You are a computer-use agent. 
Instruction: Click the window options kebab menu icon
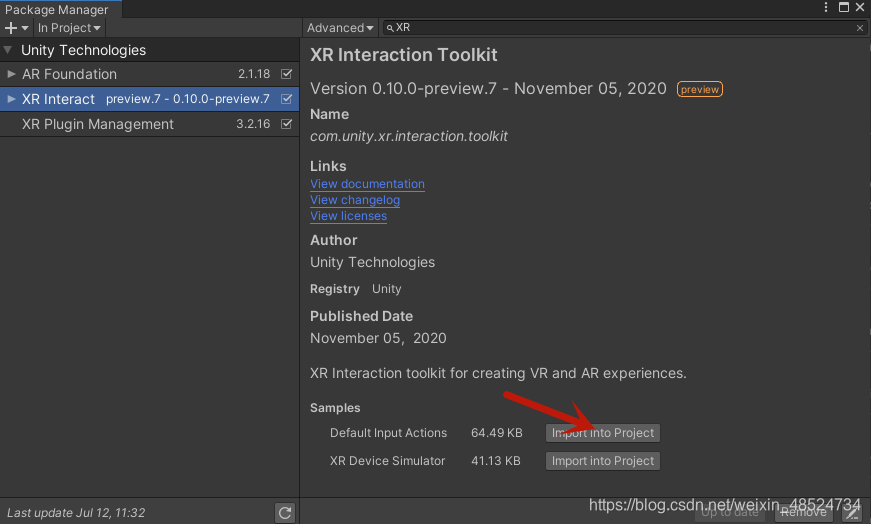point(822,8)
